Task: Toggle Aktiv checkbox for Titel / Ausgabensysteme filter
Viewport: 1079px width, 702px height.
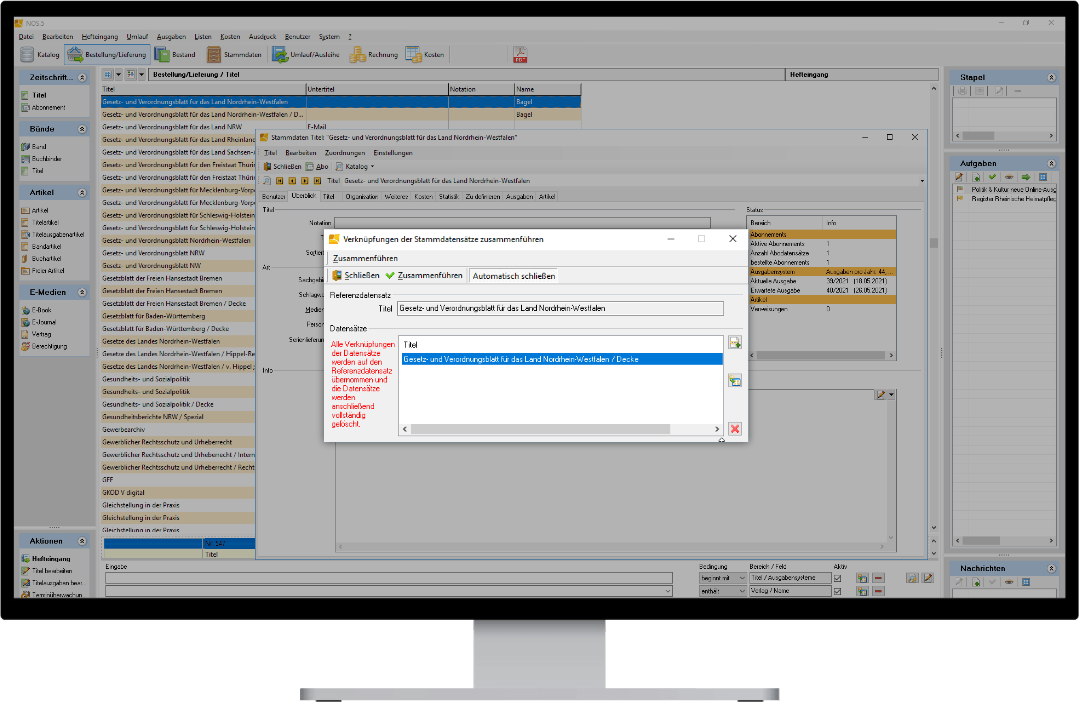Action: [x=837, y=578]
